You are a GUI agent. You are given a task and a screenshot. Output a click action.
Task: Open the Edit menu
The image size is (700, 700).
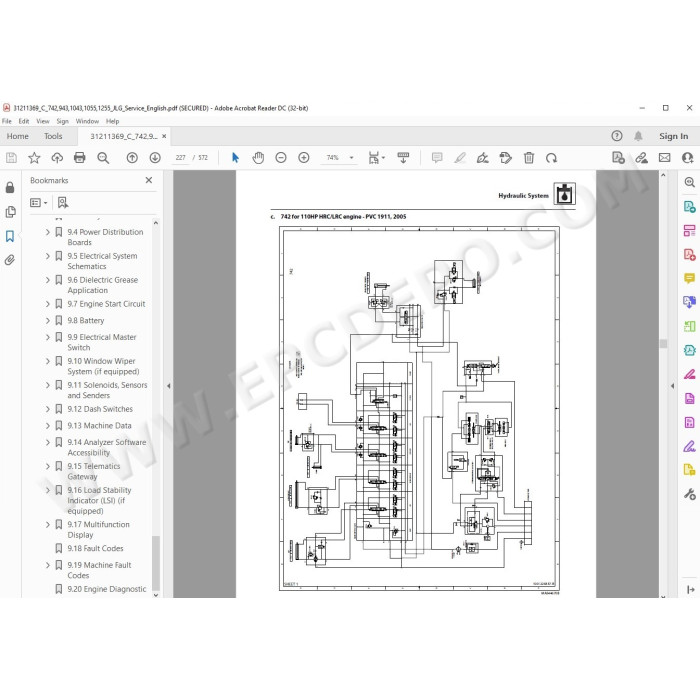pyautogui.click(x=24, y=121)
